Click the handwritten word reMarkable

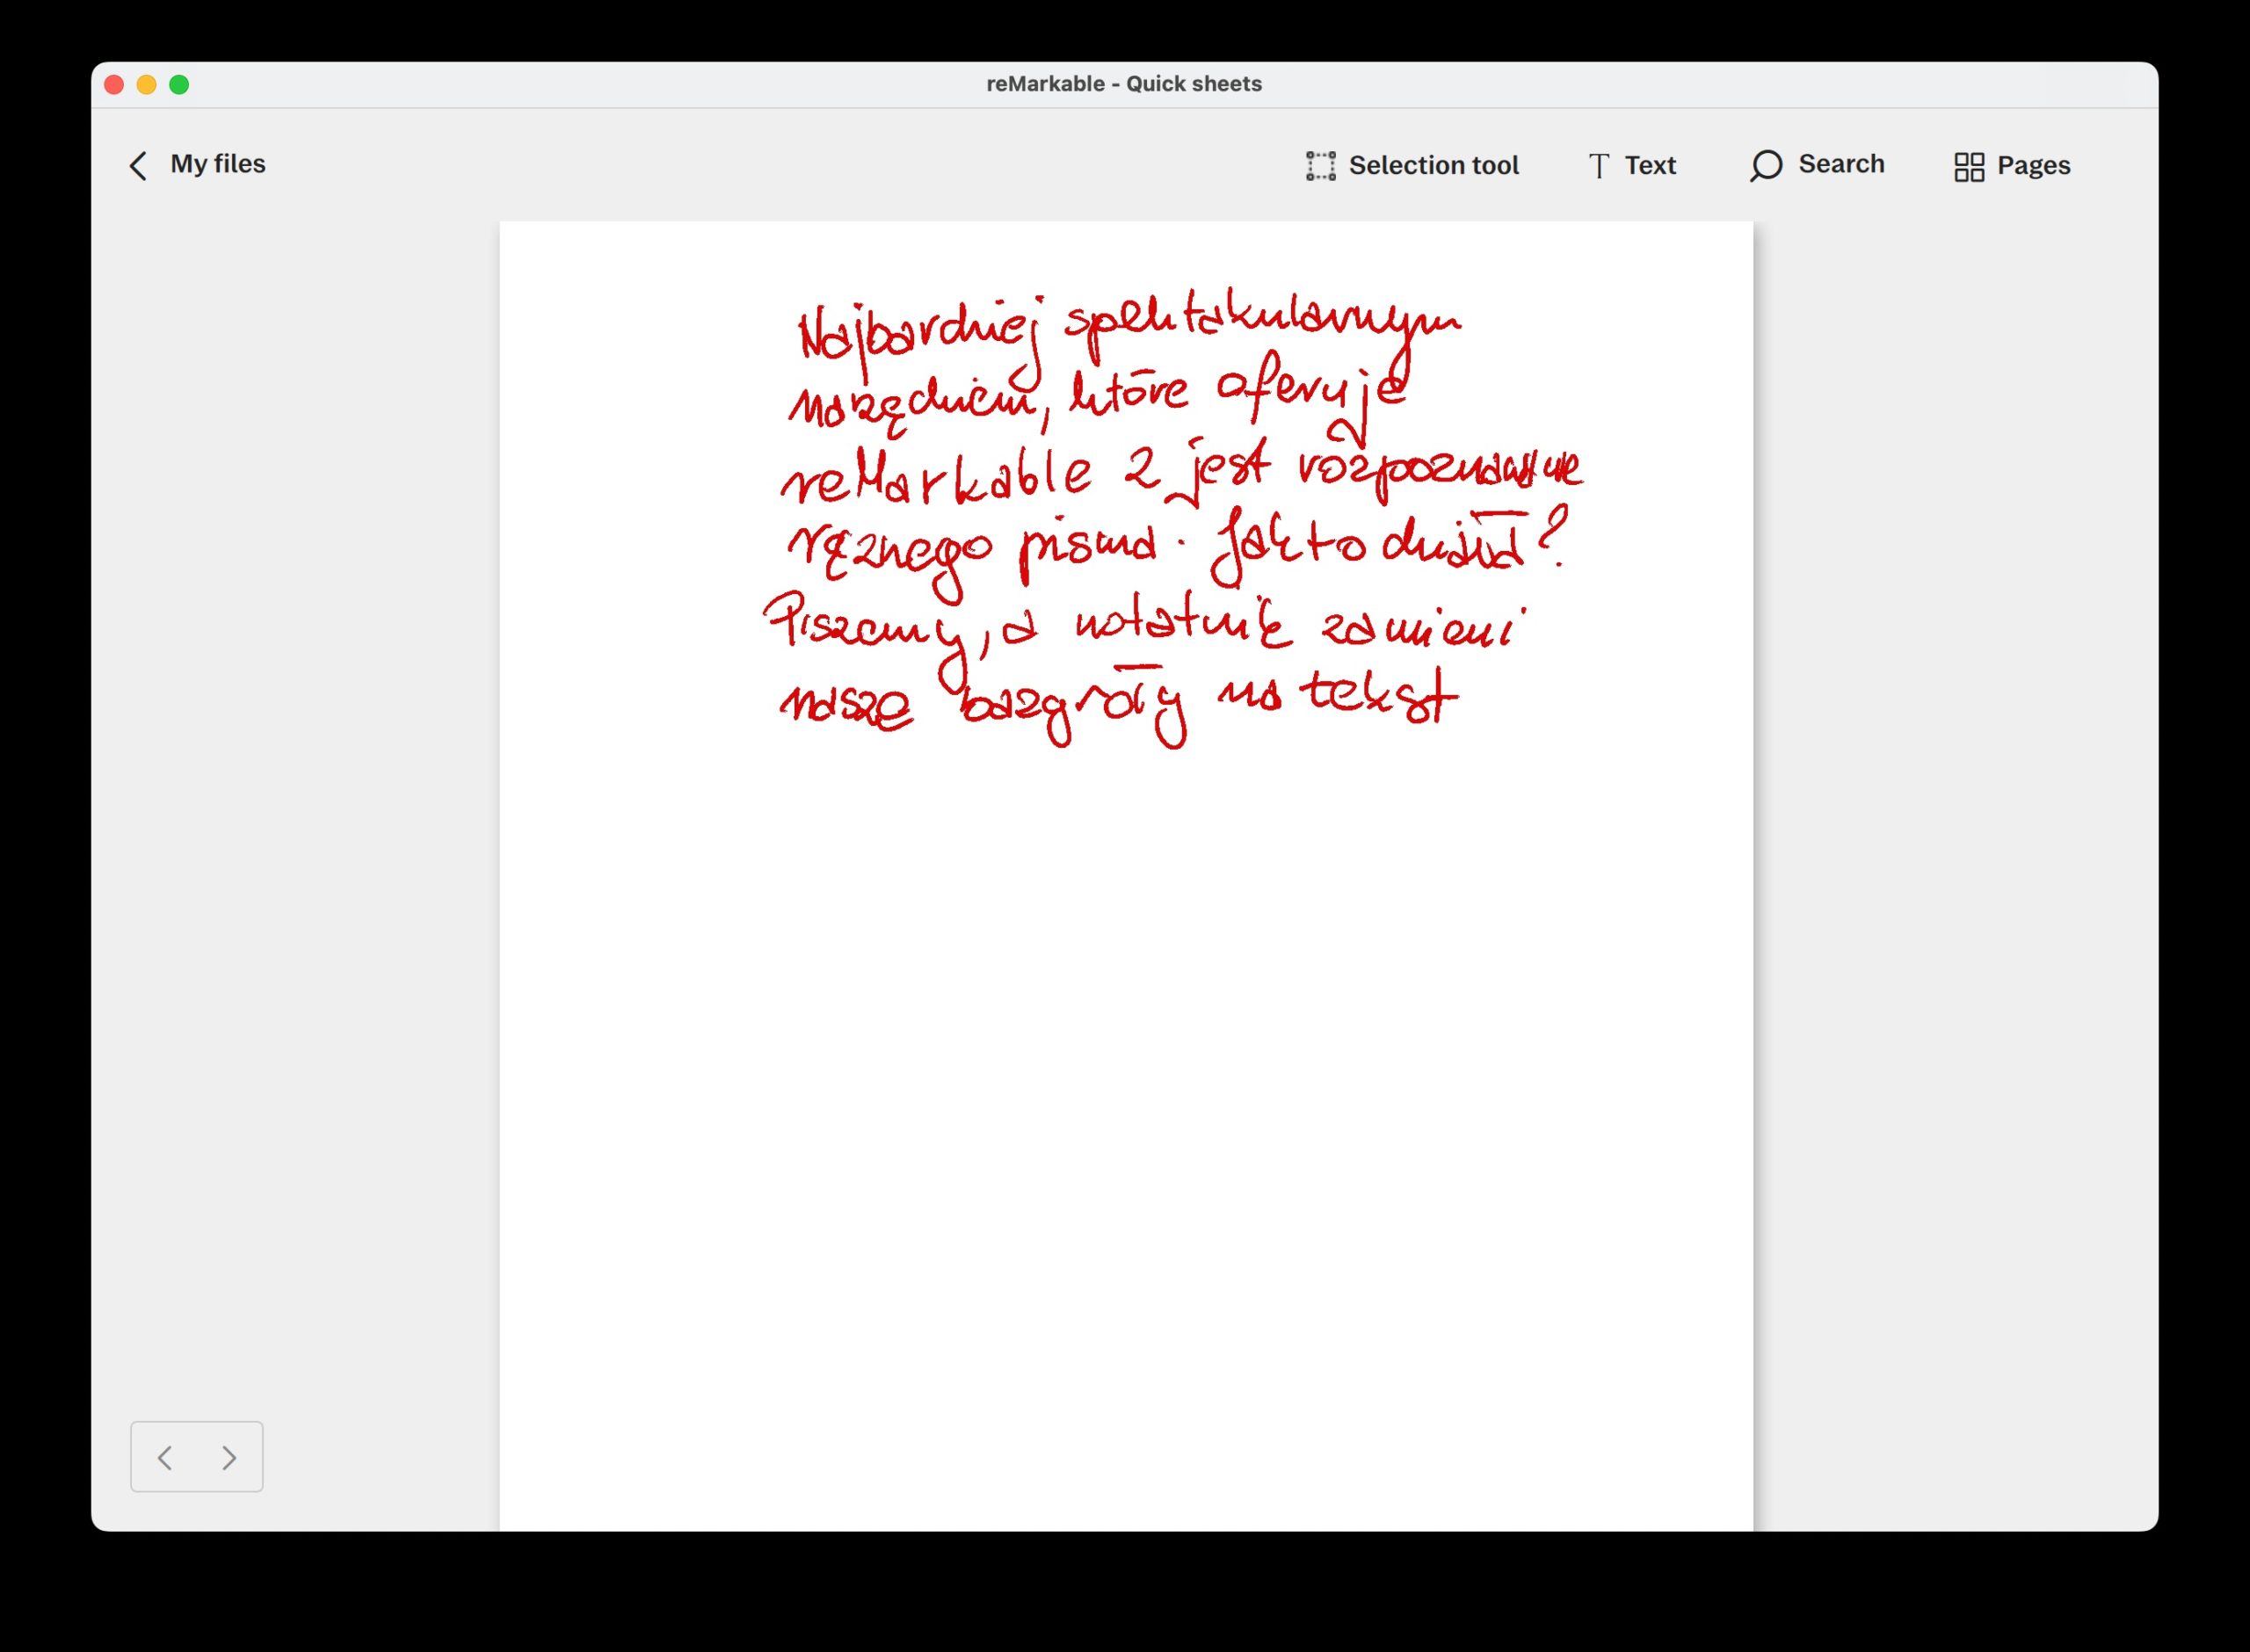(x=936, y=477)
